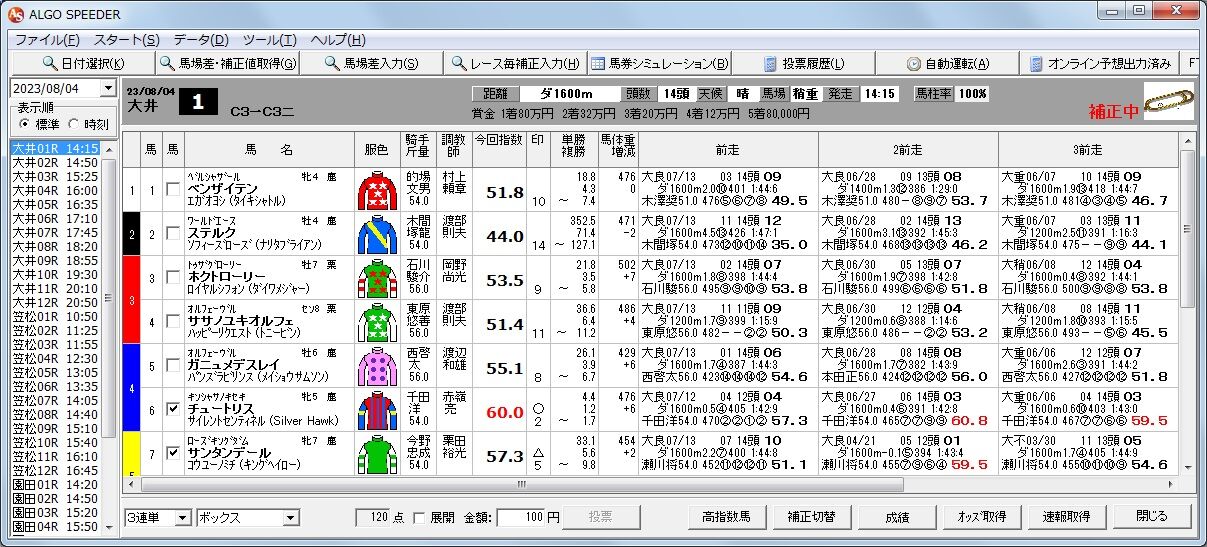The width and height of the screenshot is (1207, 547).
Task: Click the safety pin icon beside 補正中
Action: point(1169,101)
